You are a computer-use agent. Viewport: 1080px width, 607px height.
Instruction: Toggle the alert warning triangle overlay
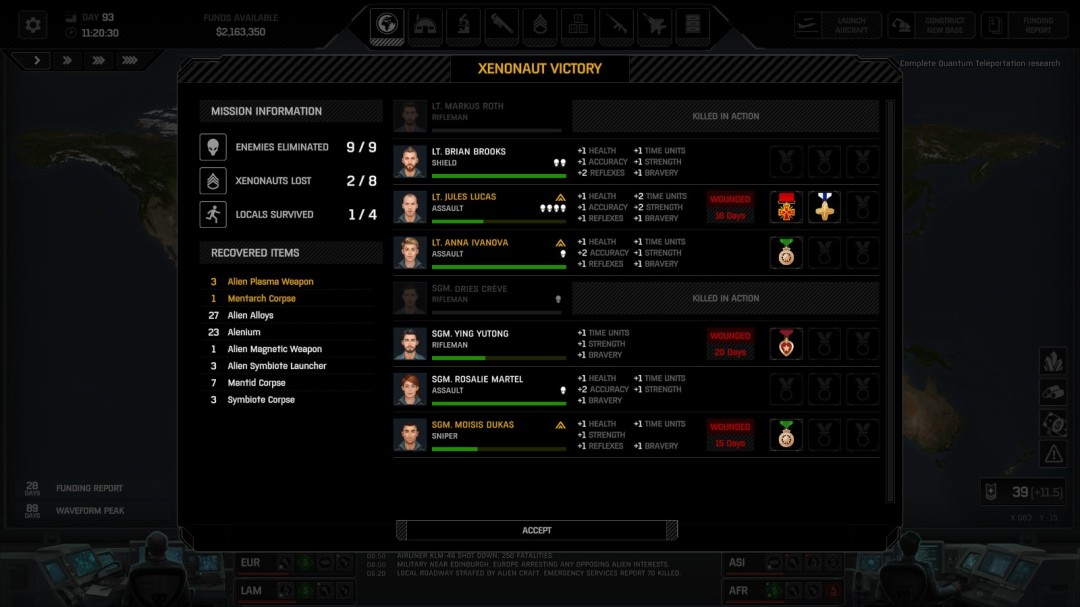(x=1053, y=454)
